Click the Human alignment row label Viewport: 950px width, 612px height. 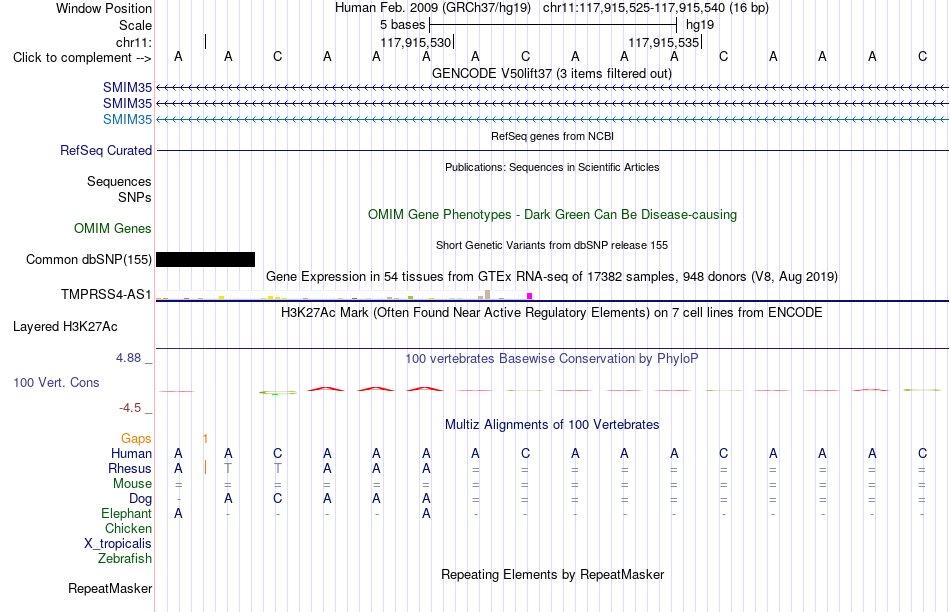click(131, 454)
